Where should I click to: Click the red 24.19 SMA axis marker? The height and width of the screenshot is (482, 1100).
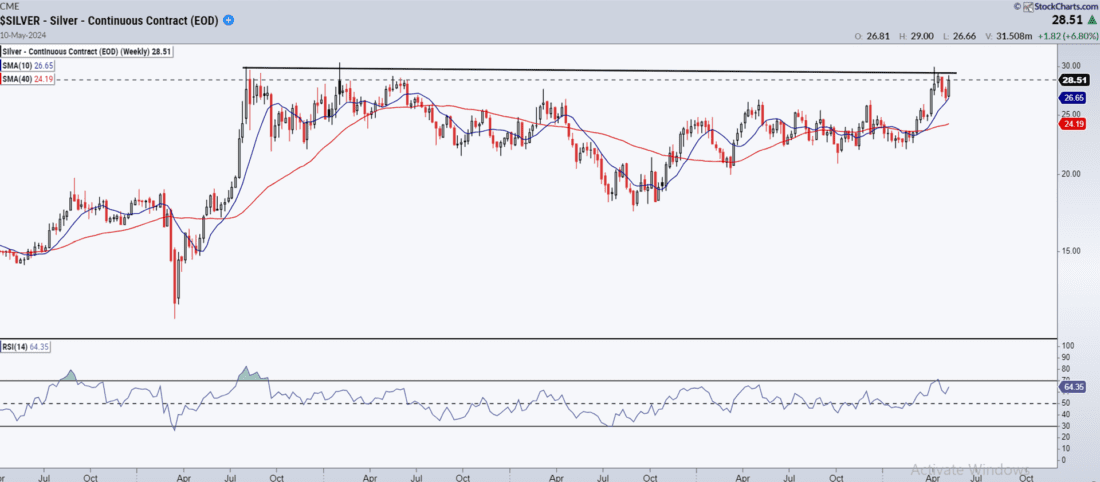point(1073,125)
